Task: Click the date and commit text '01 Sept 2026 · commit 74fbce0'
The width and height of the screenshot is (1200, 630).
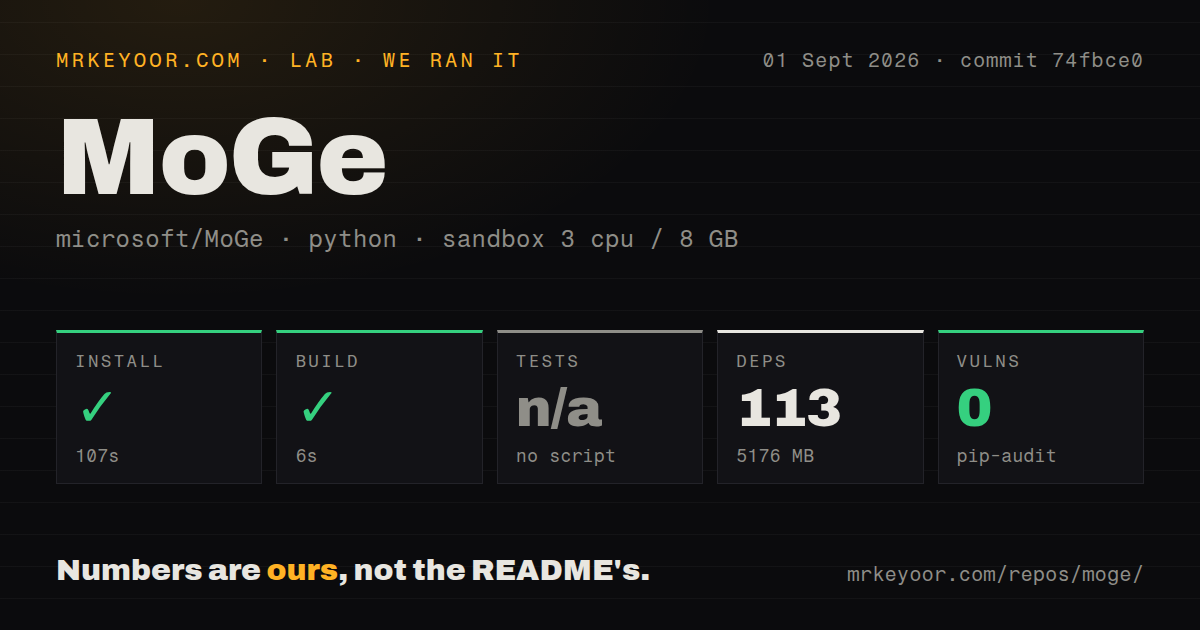Action: (953, 61)
